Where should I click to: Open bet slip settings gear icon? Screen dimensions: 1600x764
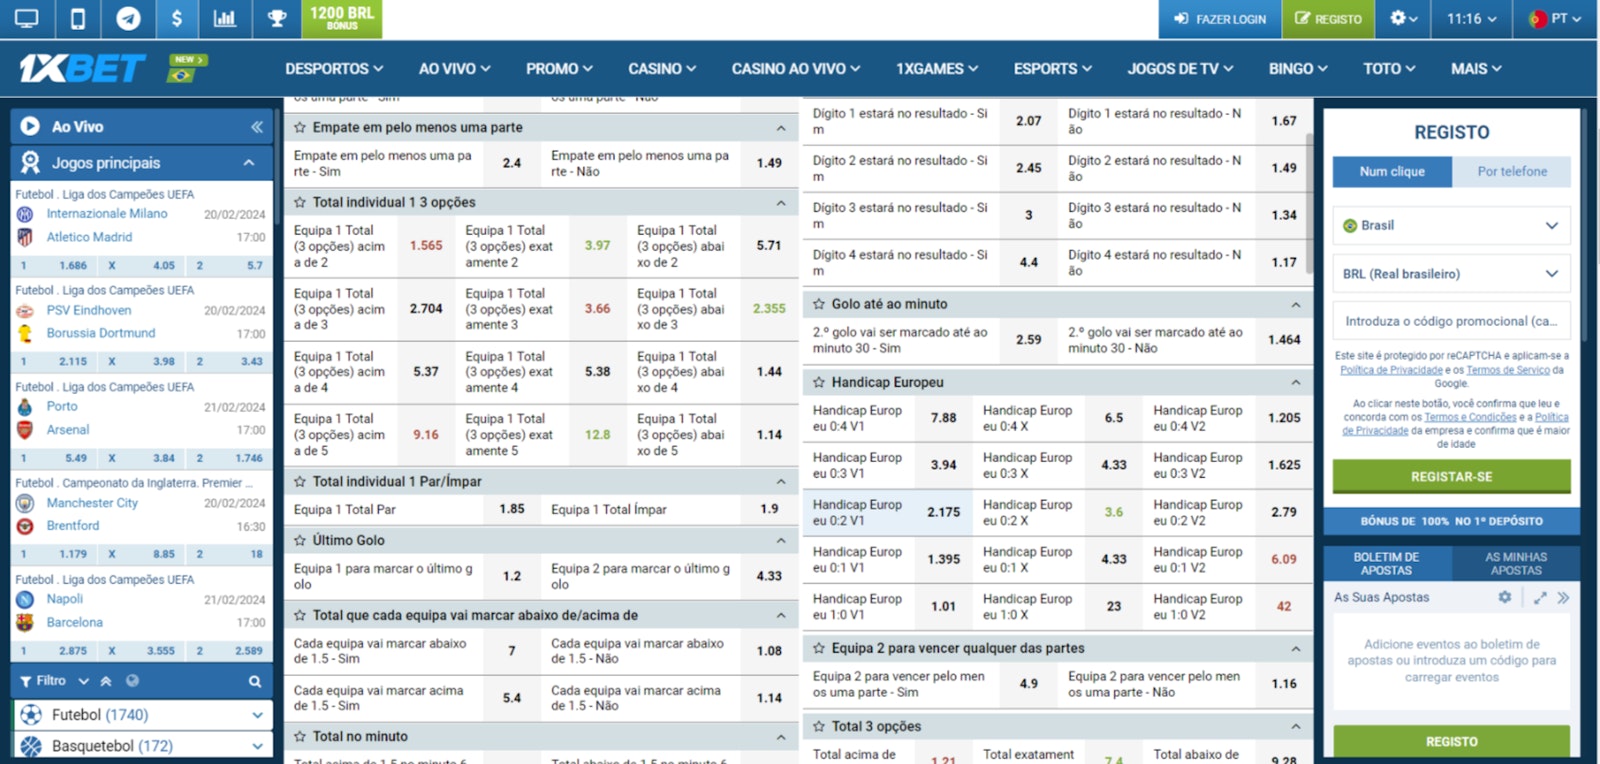(x=1504, y=597)
